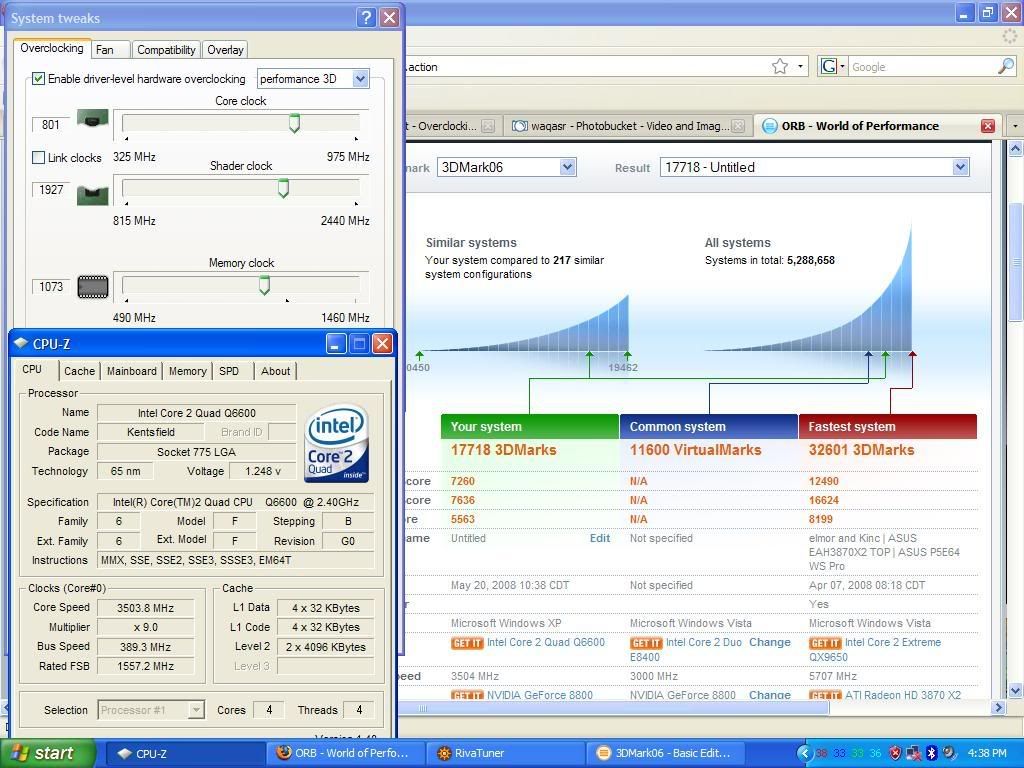Click GET IT beside Intel Core 2 Quad Q6600

coord(467,643)
